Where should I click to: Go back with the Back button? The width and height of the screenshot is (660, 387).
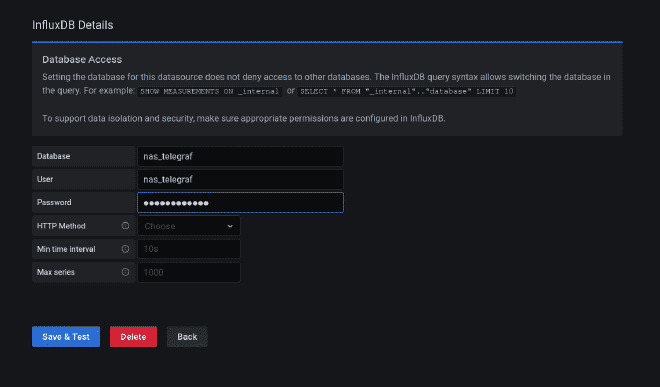[187, 337]
